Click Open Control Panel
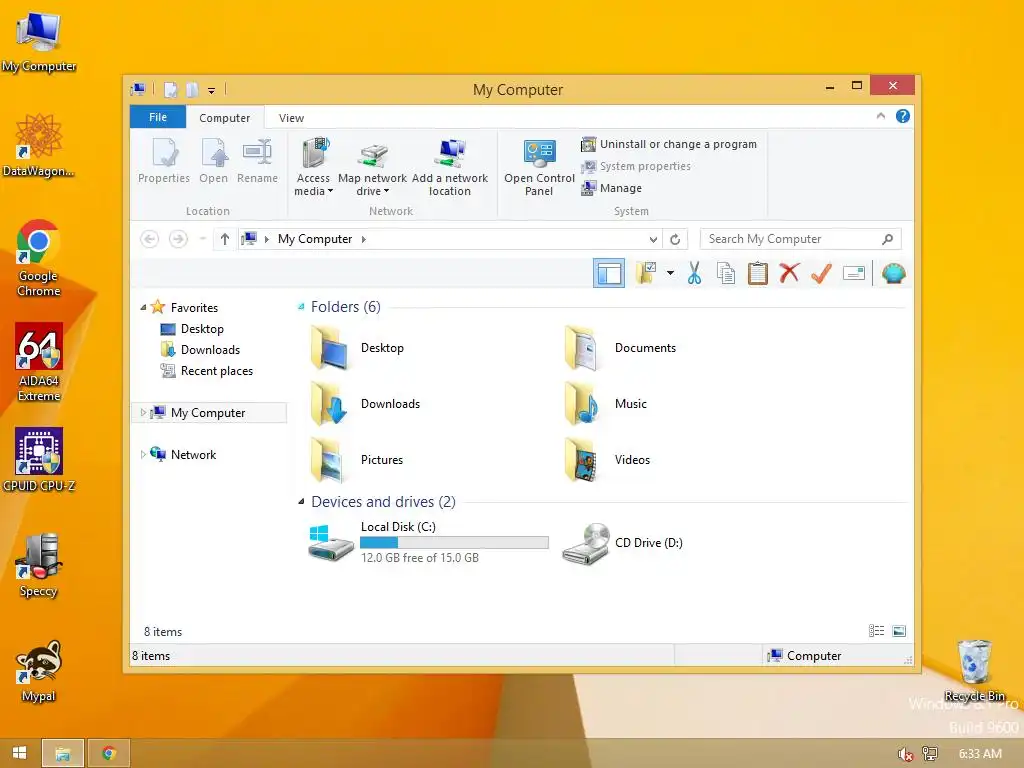The width and height of the screenshot is (1024, 768). point(539,167)
